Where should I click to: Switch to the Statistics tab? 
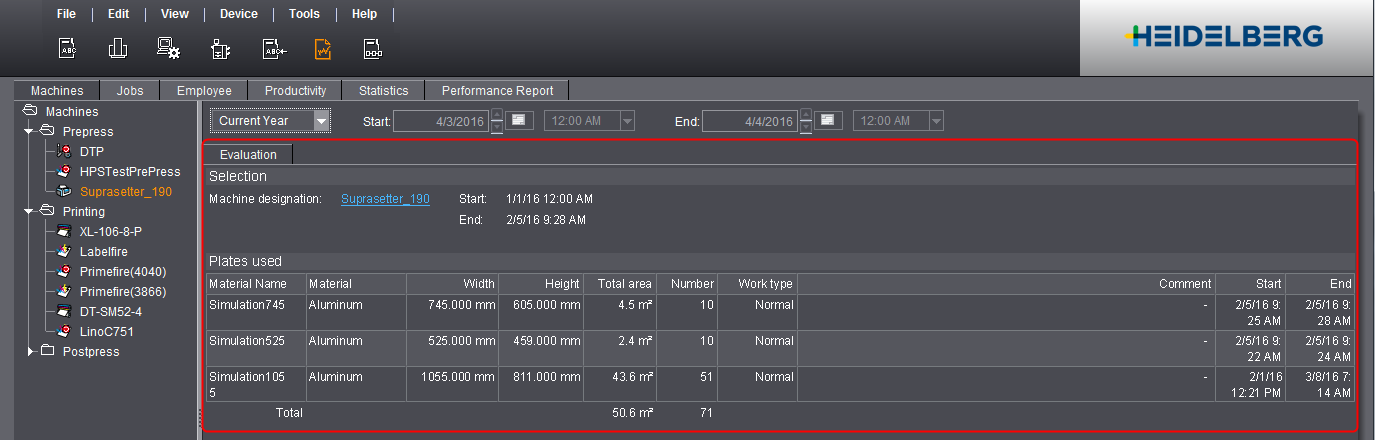pyautogui.click(x=383, y=90)
